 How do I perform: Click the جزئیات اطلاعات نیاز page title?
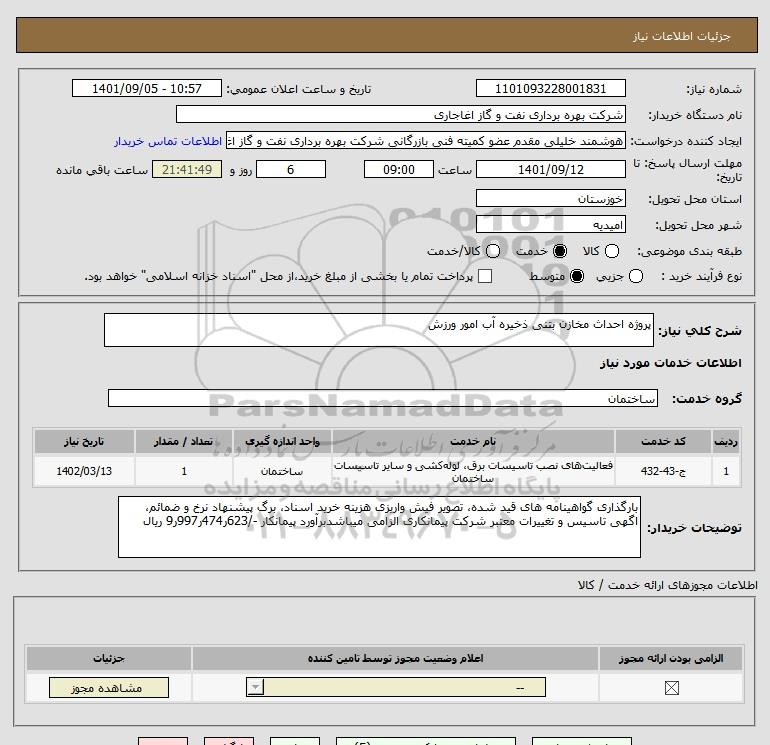(682, 37)
